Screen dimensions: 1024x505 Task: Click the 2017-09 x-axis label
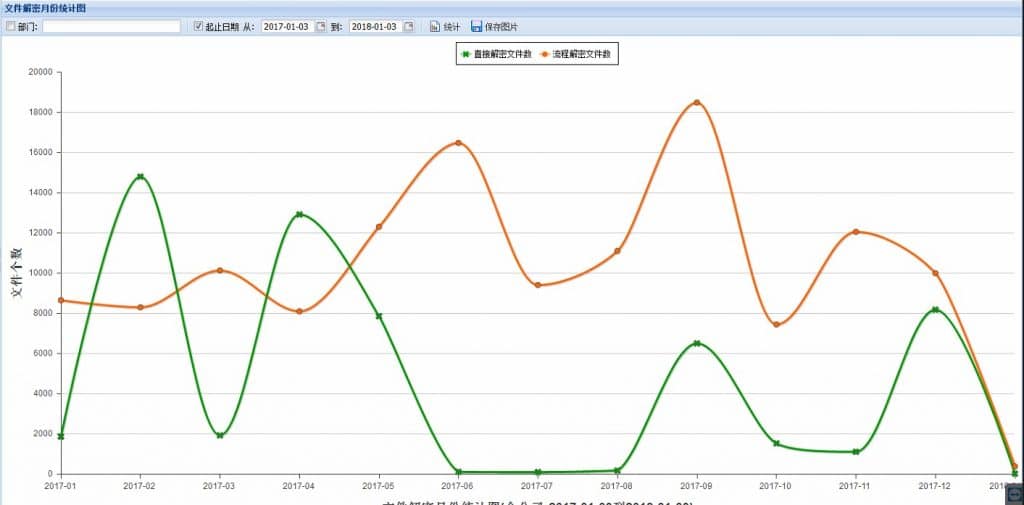click(x=697, y=486)
